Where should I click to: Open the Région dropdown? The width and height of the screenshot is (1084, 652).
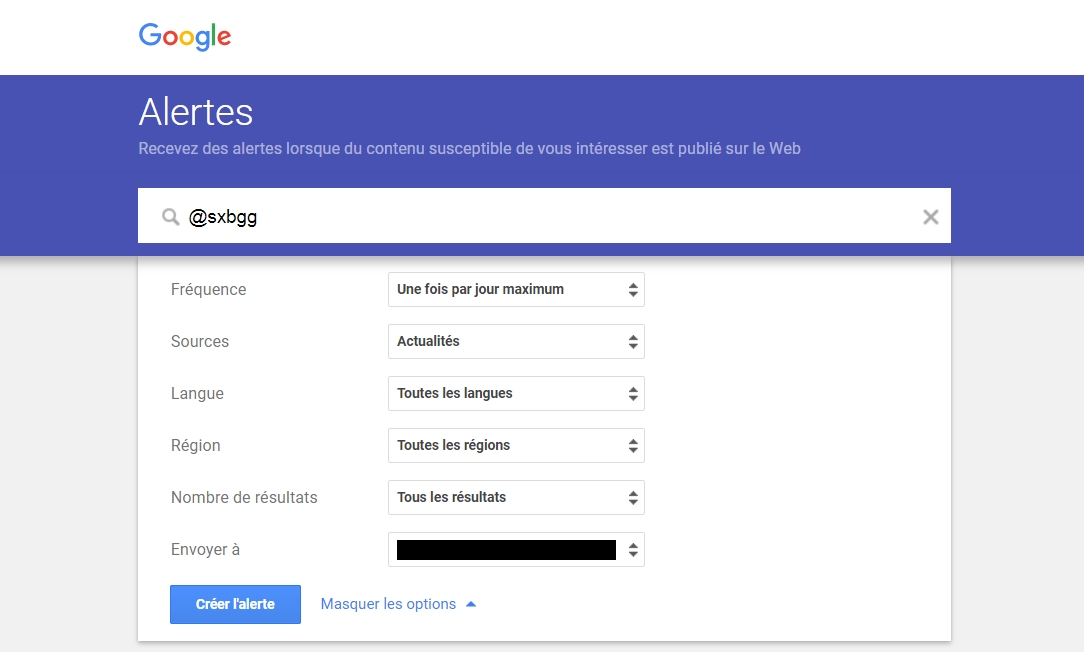point(516,445)
